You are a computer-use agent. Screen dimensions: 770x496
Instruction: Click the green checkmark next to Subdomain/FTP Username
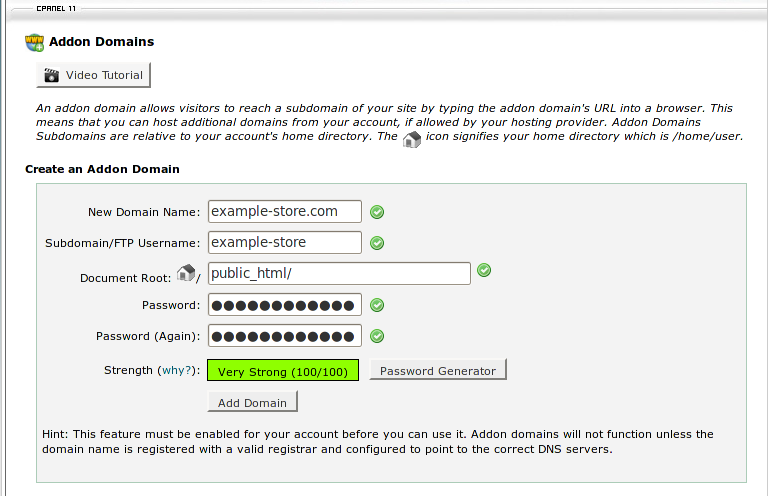[x=377, y=243]
